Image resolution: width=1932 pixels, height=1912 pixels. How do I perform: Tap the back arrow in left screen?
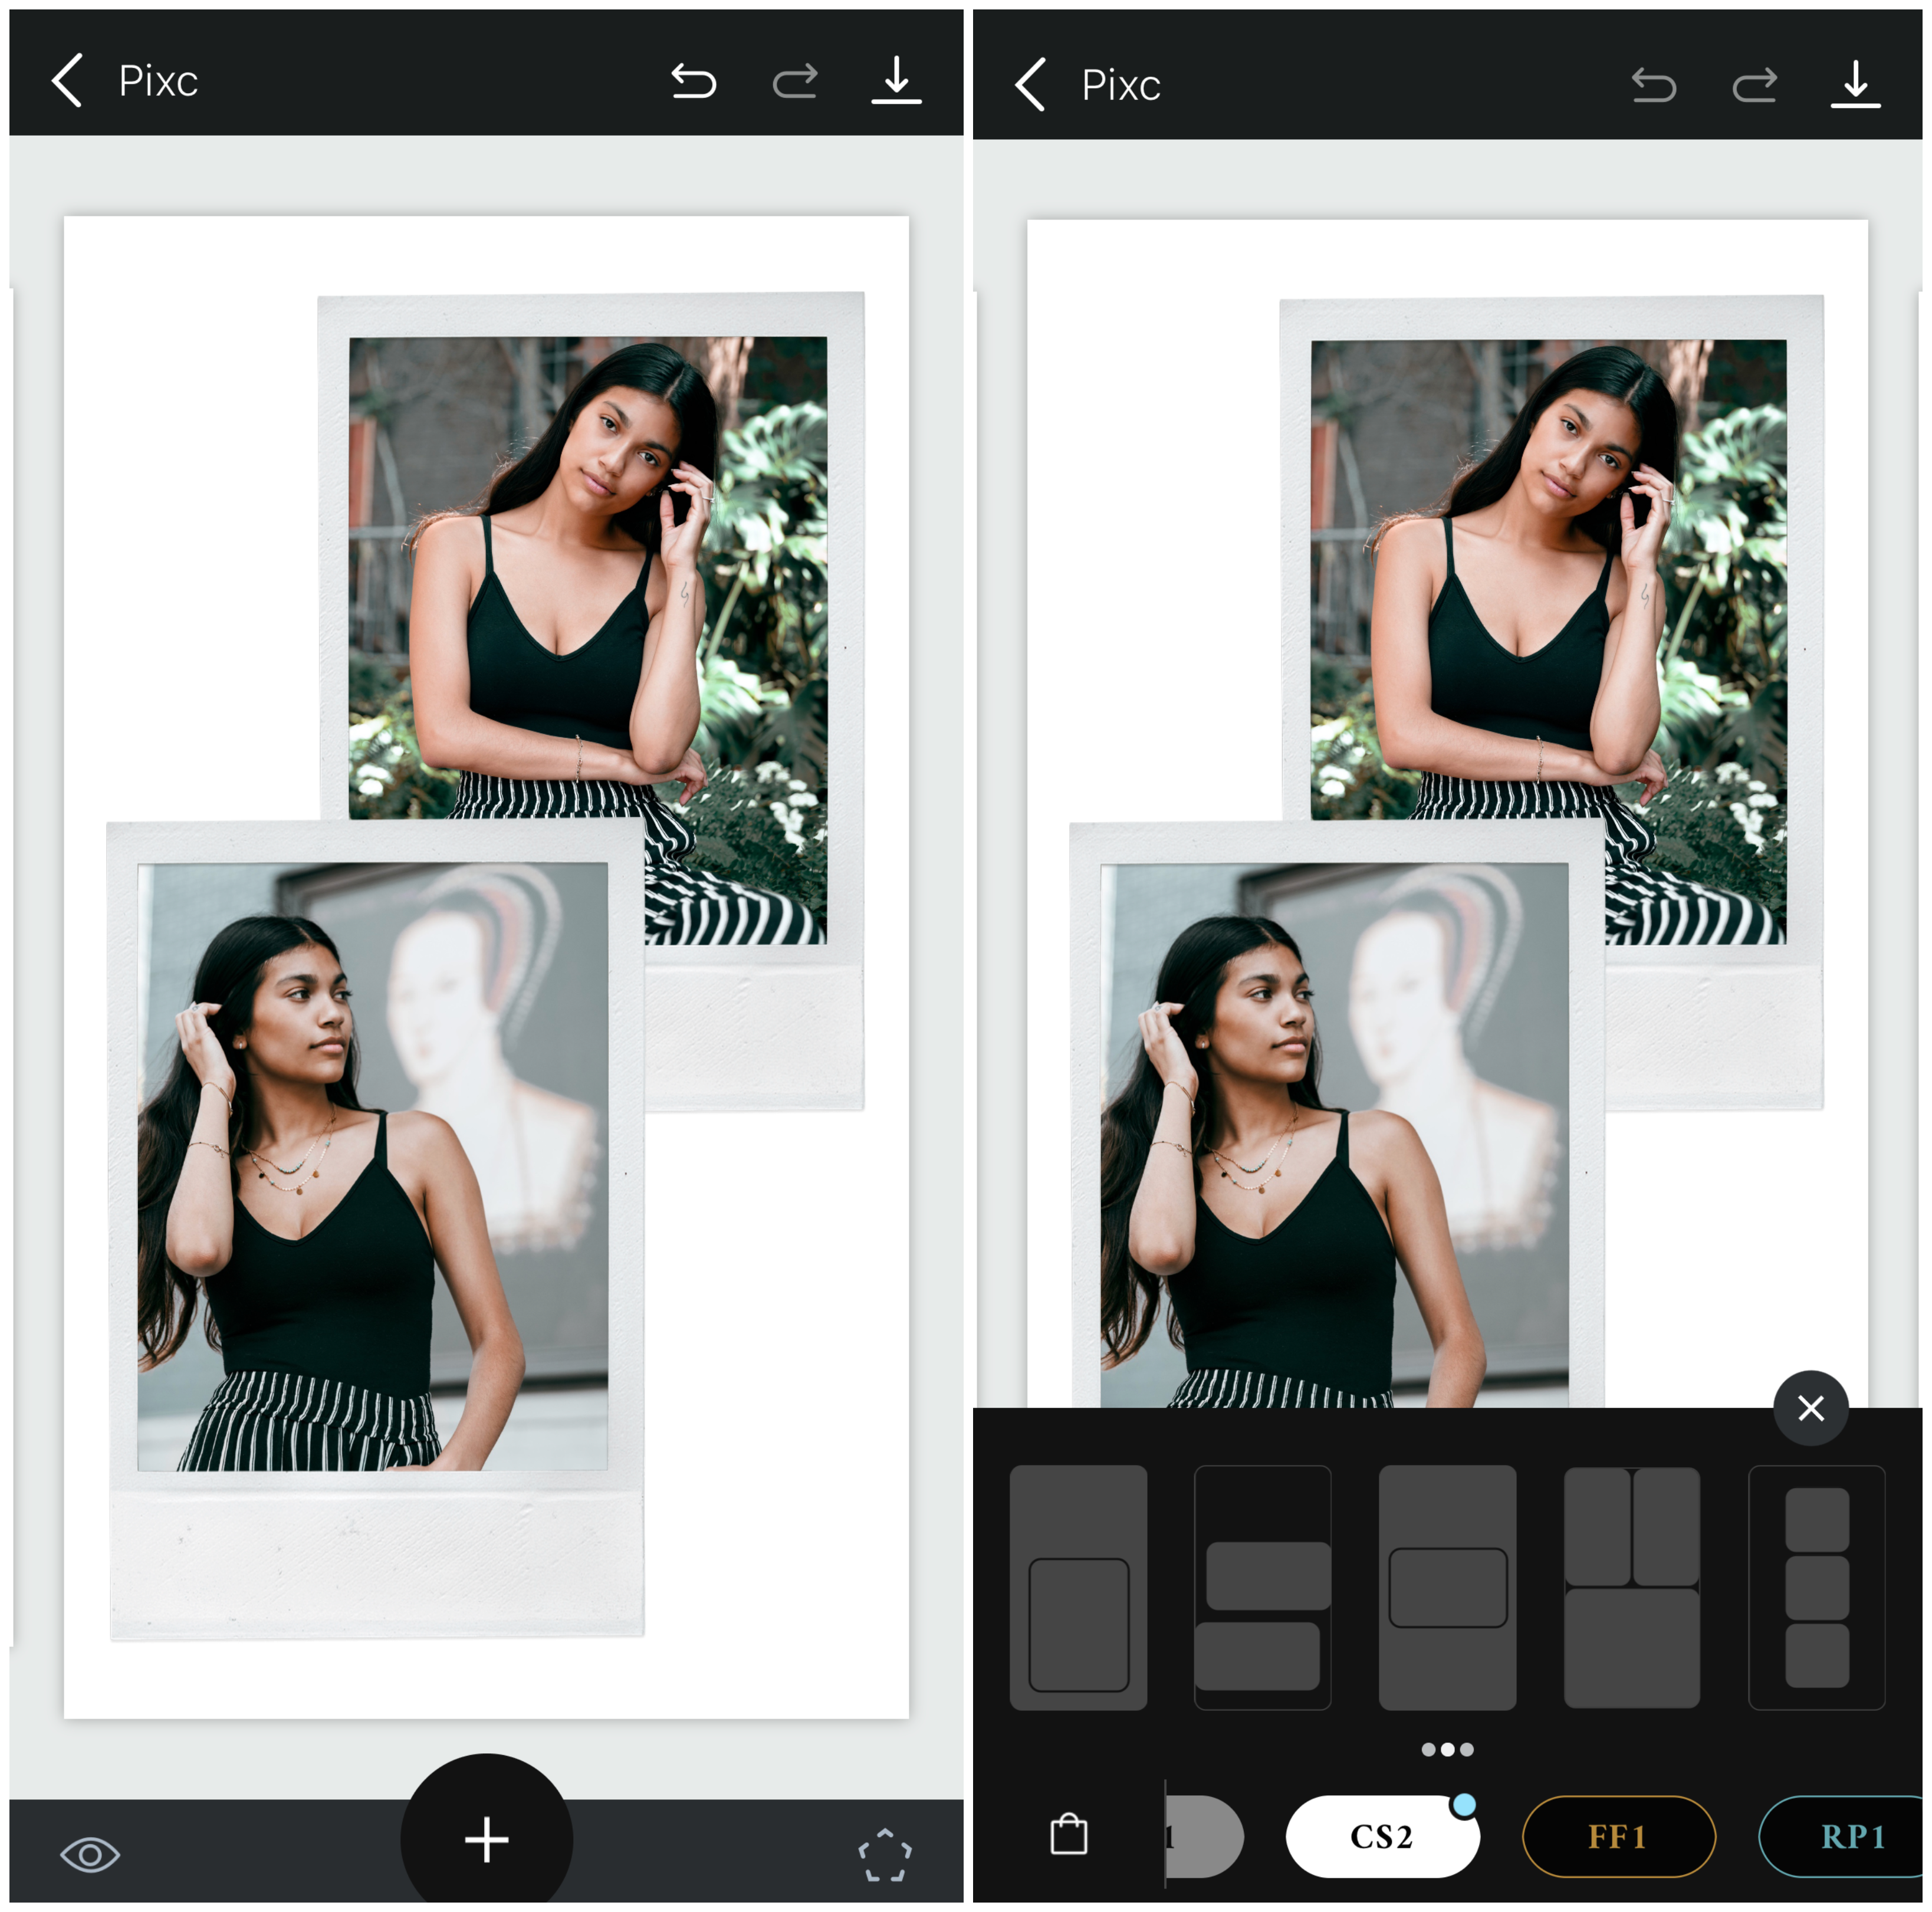(x=67, y=81)
